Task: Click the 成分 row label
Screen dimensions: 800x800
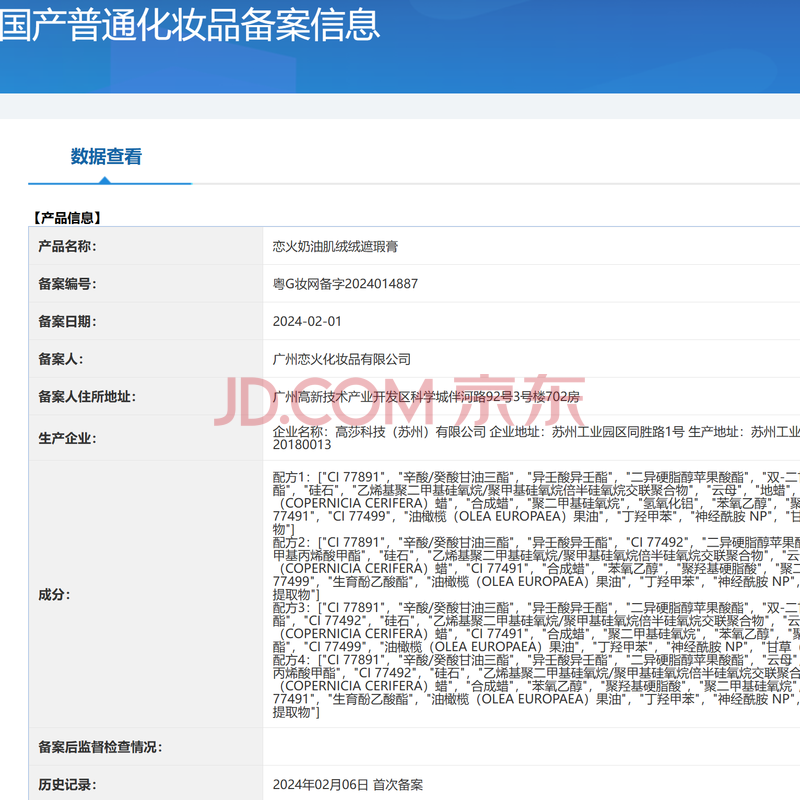Action: click(x=54, y=595)
